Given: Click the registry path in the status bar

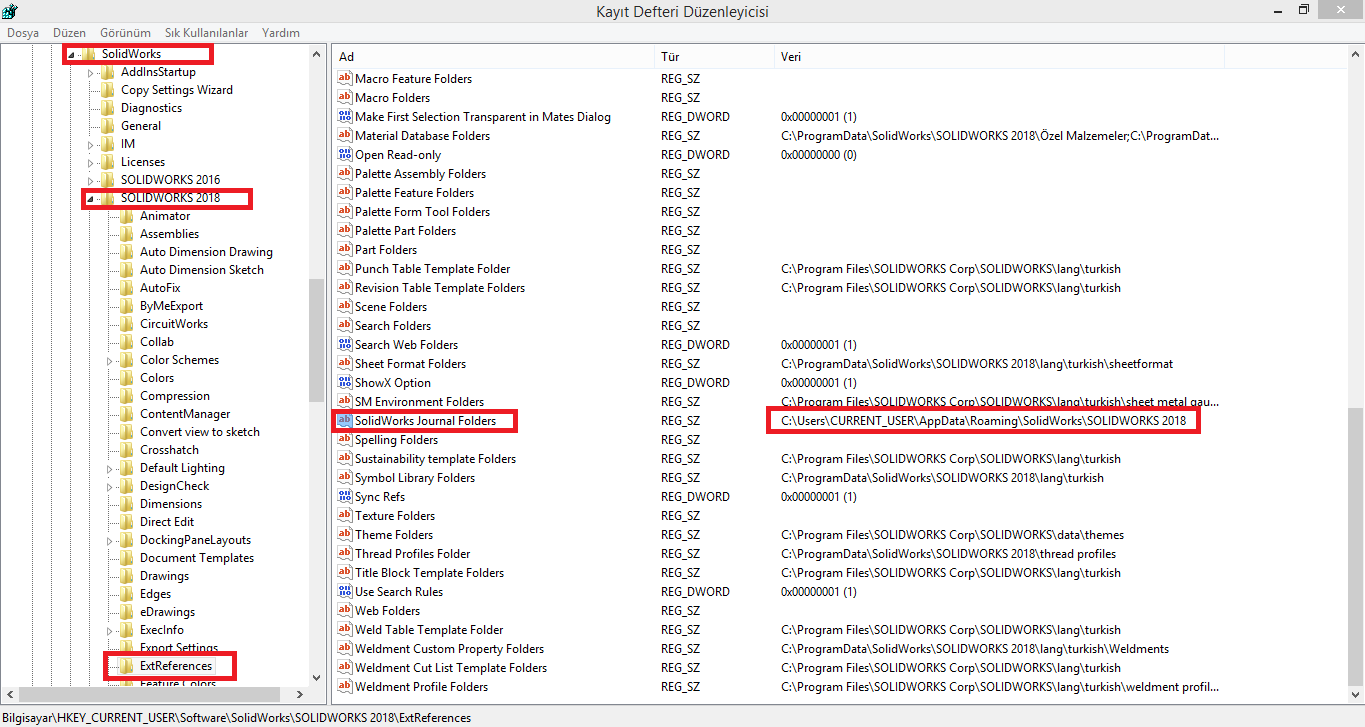Looking at the screenshot, I should [236, 718].
